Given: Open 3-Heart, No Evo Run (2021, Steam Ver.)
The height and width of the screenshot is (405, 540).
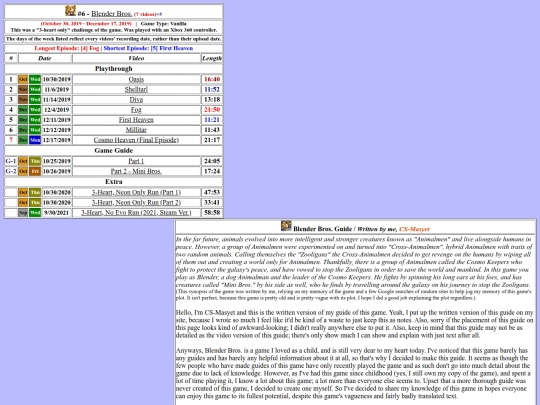Looking at the screenshot, I should click(x=136, y=212).
